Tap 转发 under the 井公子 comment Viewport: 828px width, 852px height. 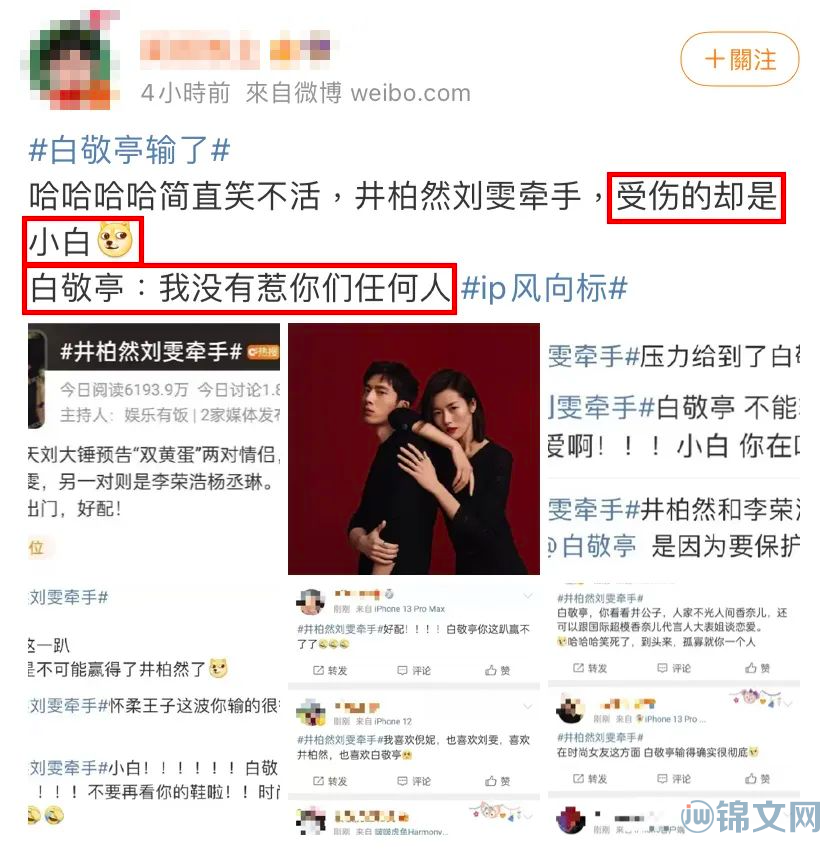click(x=590, y=668)
